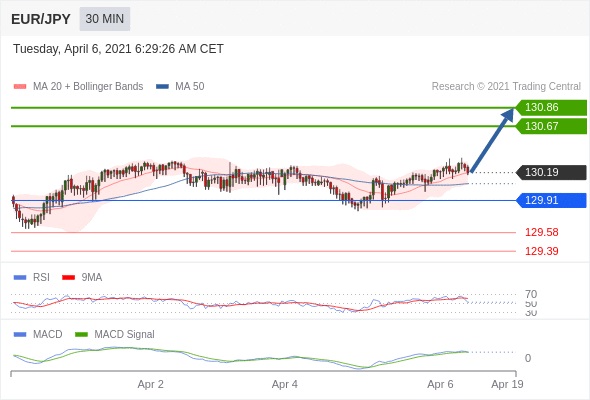Image resolution: width=590 pixels, height=400 pixels.
Task: Click the RSI 70 axis value
Action: [531, 294]
